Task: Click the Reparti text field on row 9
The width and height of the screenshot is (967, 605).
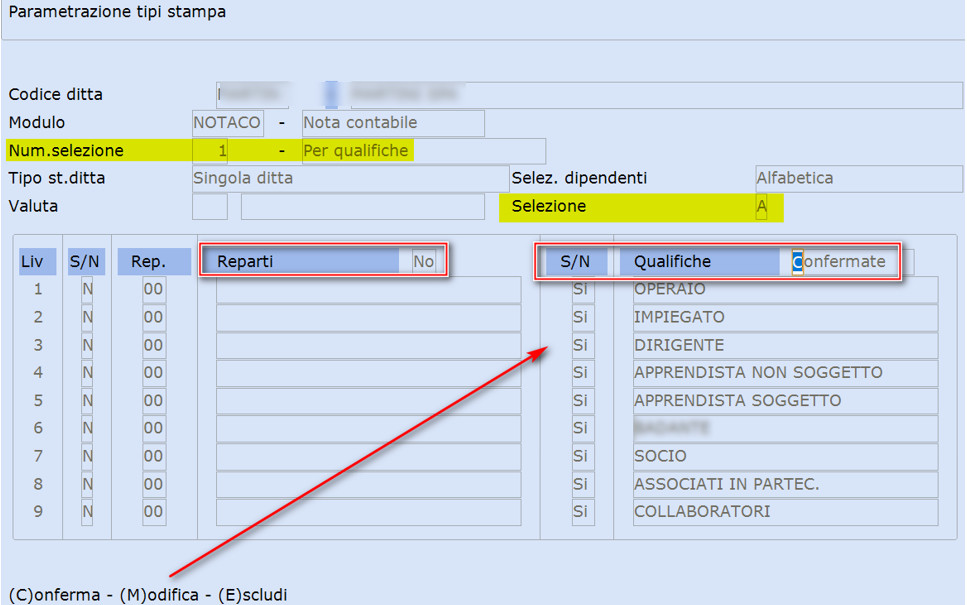Action: (368, 512)
